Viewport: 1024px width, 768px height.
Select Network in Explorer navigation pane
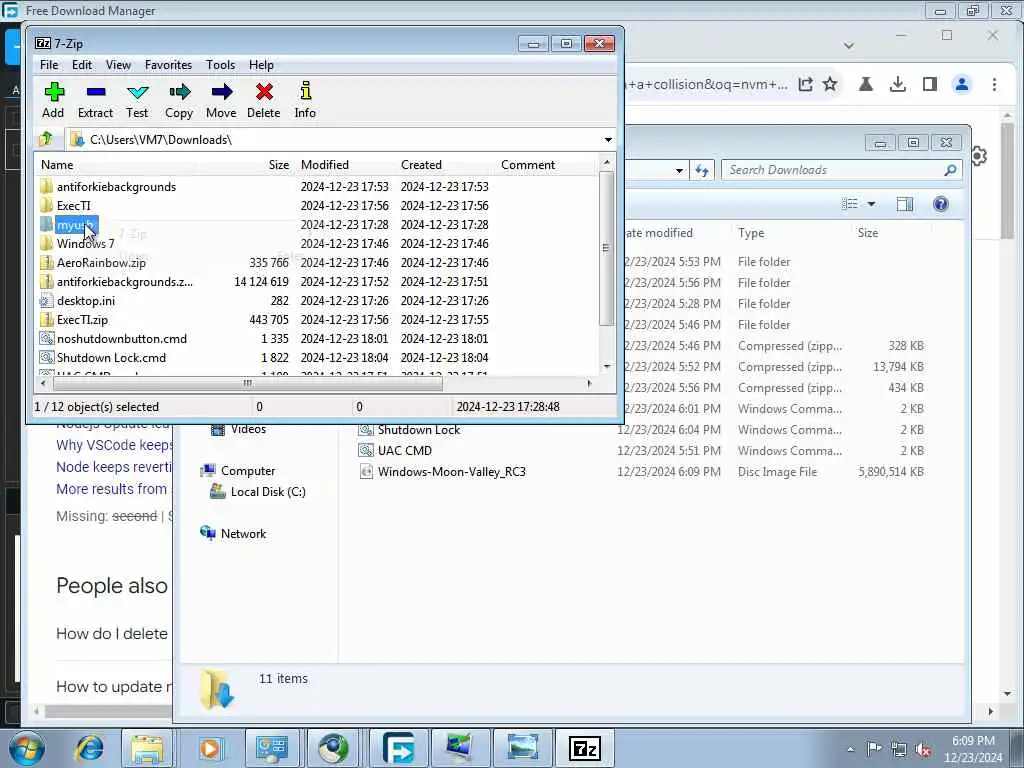(243, 534)
